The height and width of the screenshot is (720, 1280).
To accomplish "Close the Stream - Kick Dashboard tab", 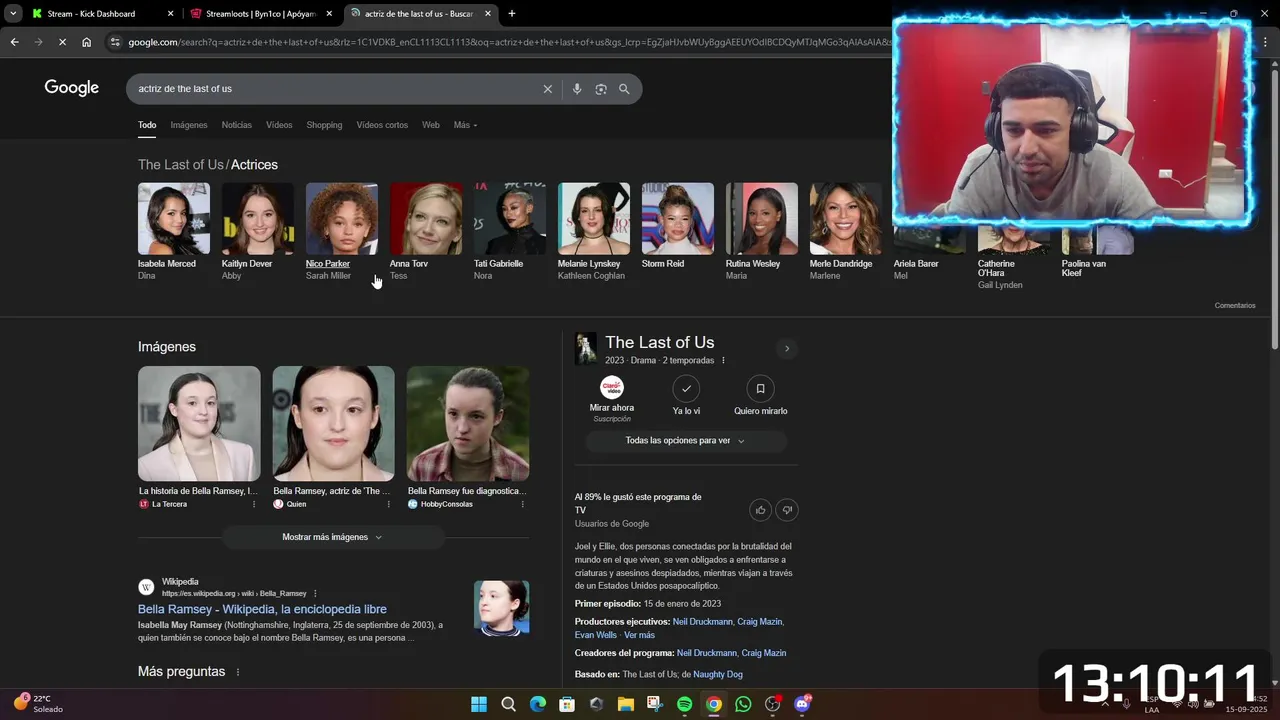I will click(x=170, y=14).
